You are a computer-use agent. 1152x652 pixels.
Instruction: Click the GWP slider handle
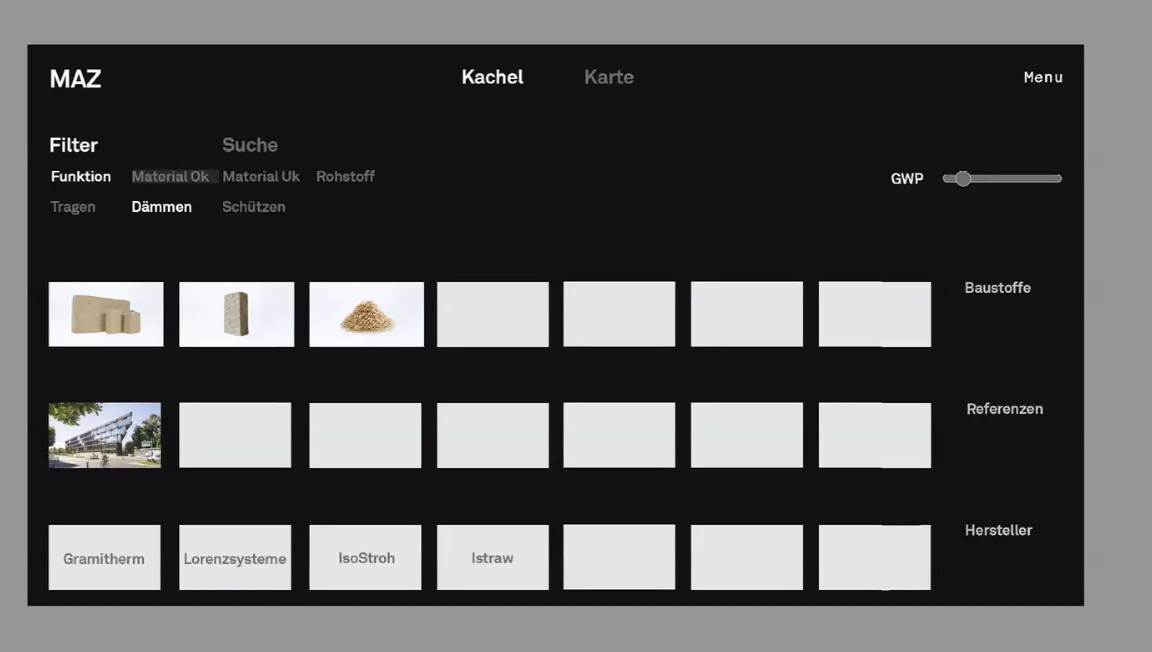click(962, 179)
